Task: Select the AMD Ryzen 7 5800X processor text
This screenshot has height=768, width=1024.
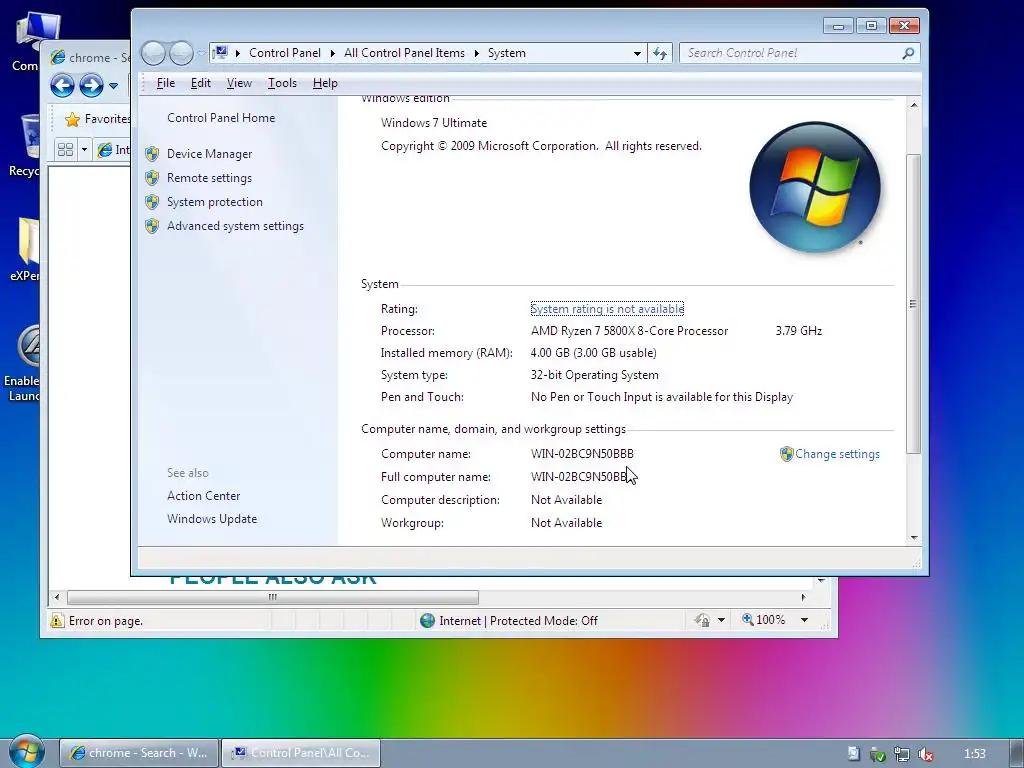Action: [x=629, y=331]
